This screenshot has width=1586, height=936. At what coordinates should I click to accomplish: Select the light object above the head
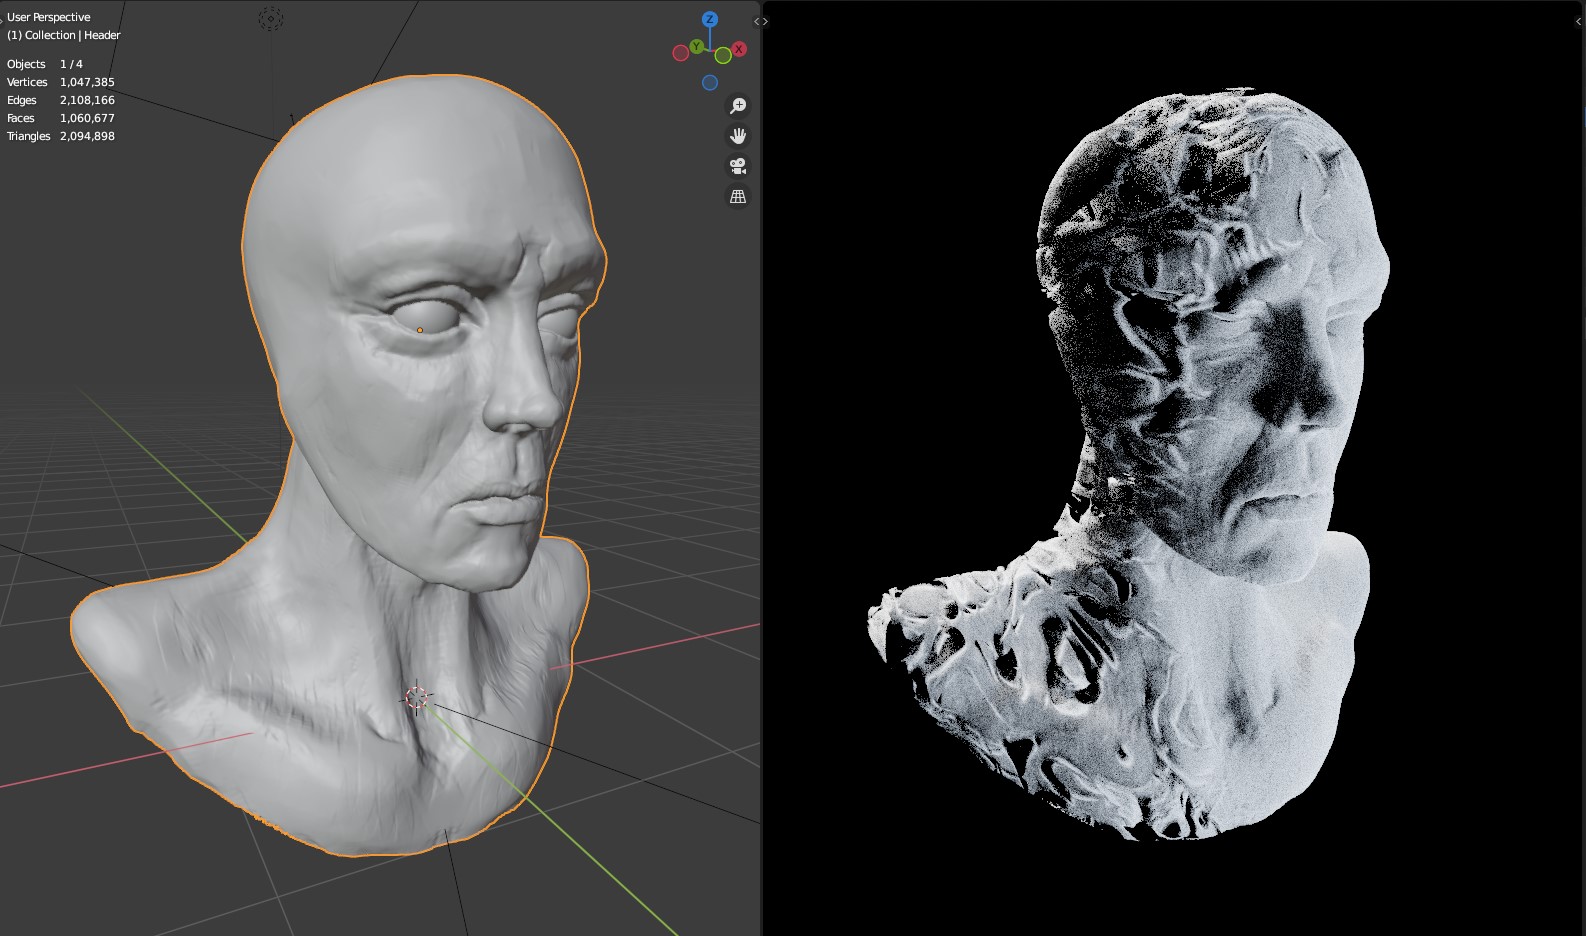click(x=271, y=18)
